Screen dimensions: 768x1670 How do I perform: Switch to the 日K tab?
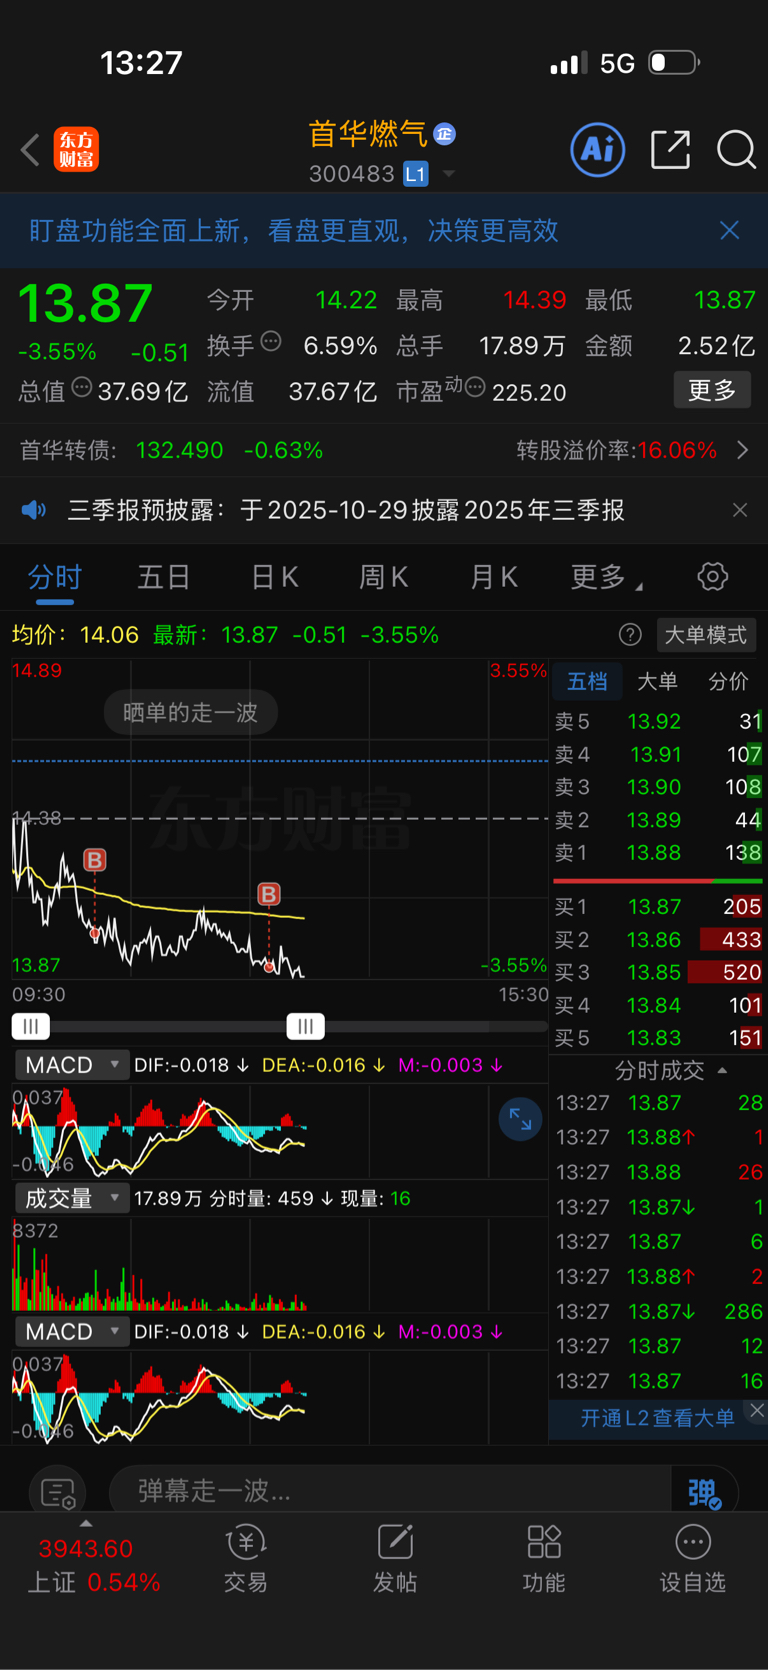click(x=275, y=577)
